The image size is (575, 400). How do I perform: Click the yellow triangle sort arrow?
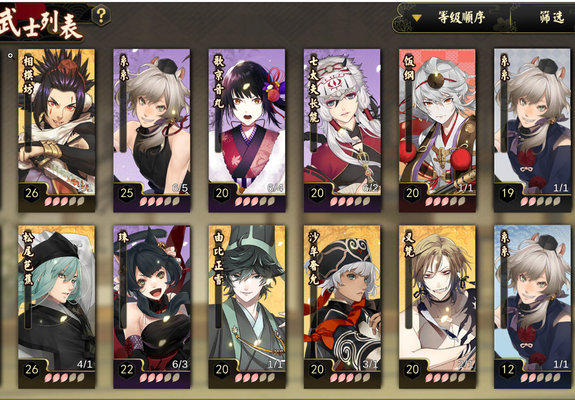click(x=416, y=18)
